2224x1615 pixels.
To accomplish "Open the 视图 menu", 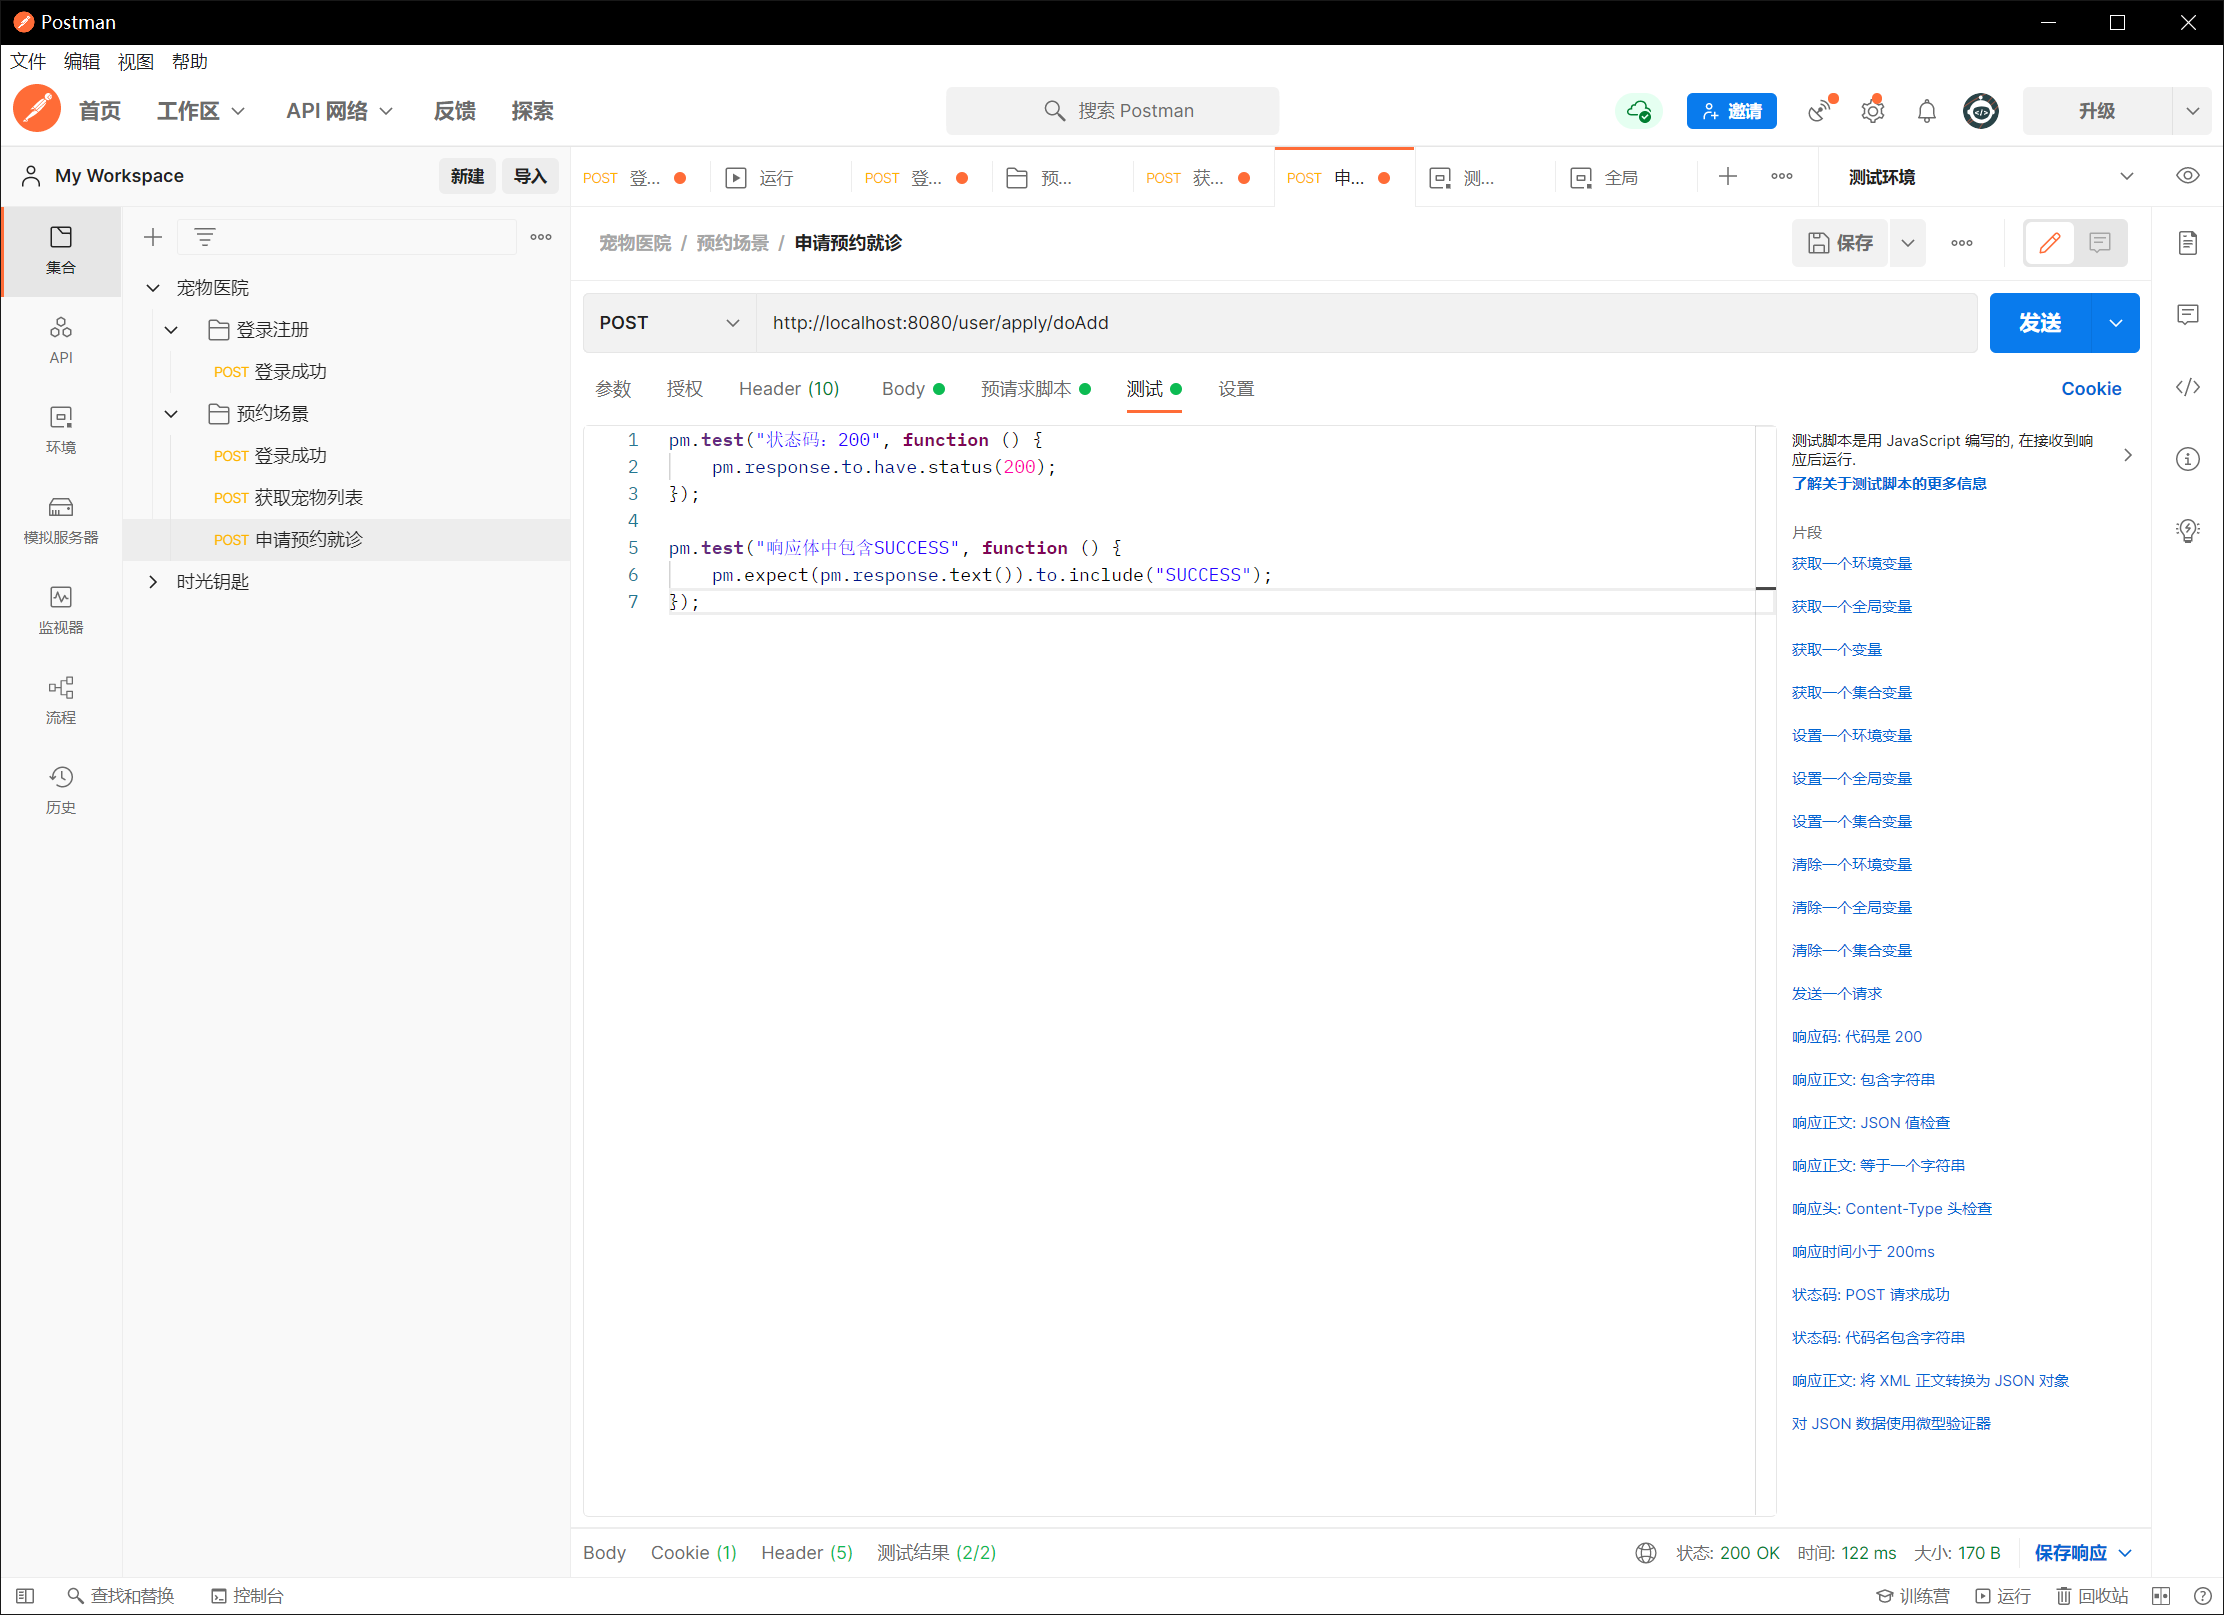I will 135,62.
